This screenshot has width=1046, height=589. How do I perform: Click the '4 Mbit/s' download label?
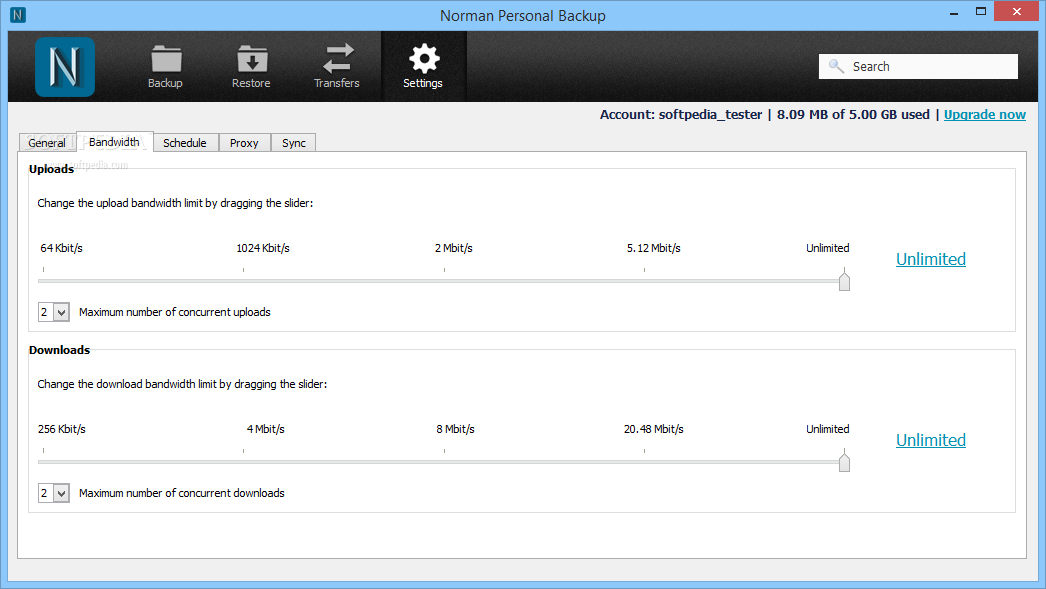266,429
